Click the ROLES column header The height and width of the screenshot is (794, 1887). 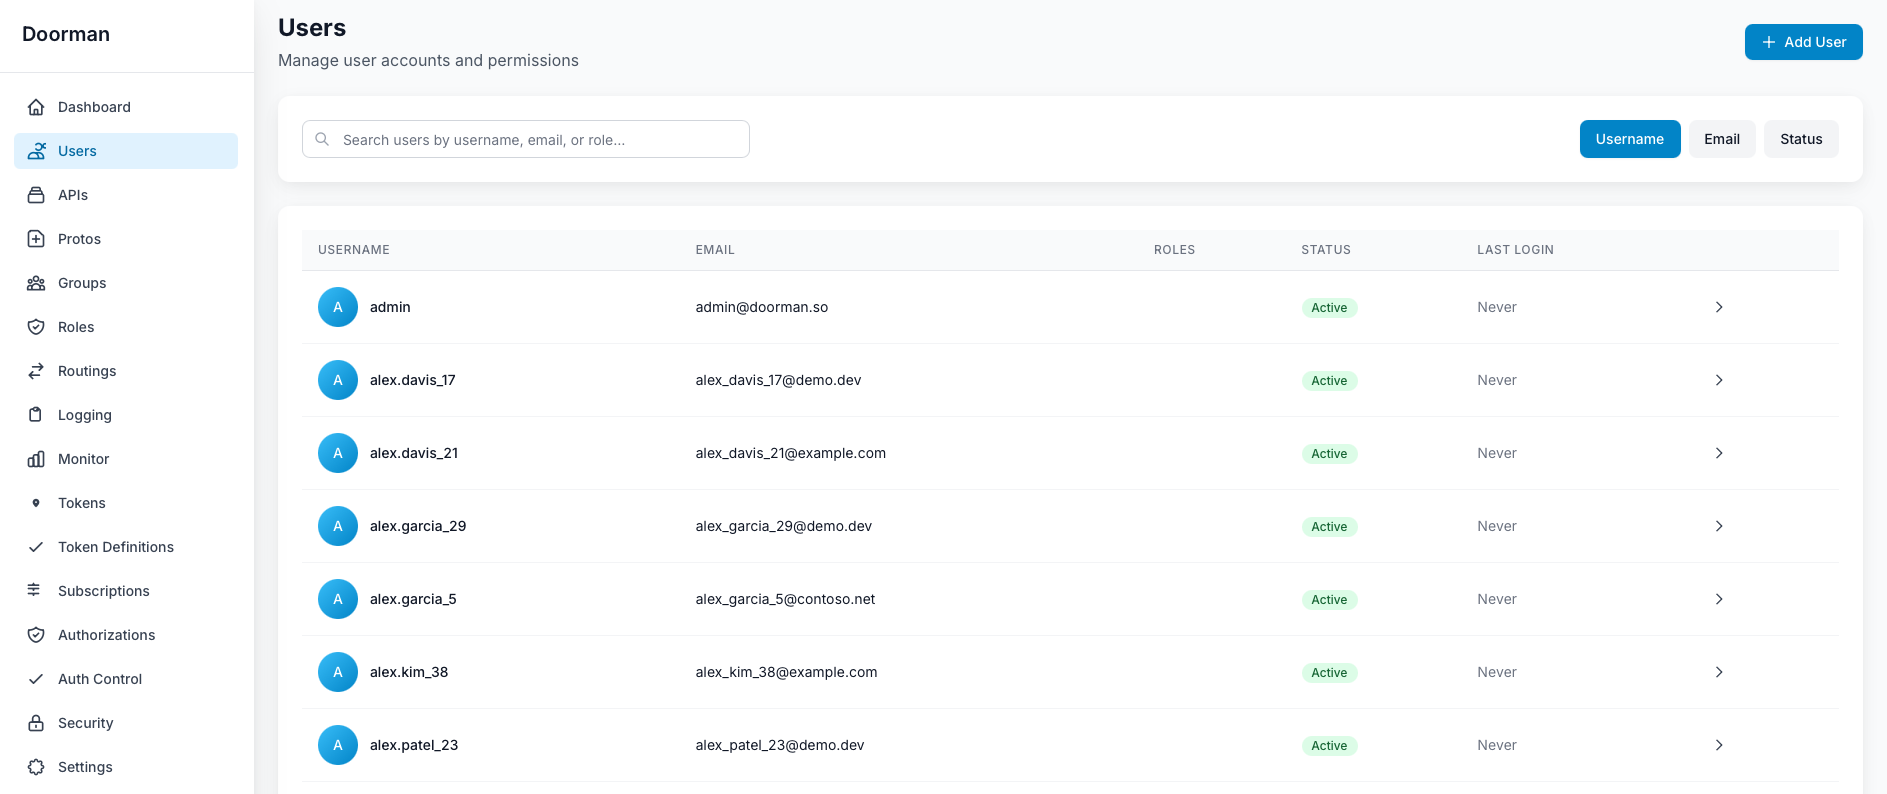point(1174,250)
